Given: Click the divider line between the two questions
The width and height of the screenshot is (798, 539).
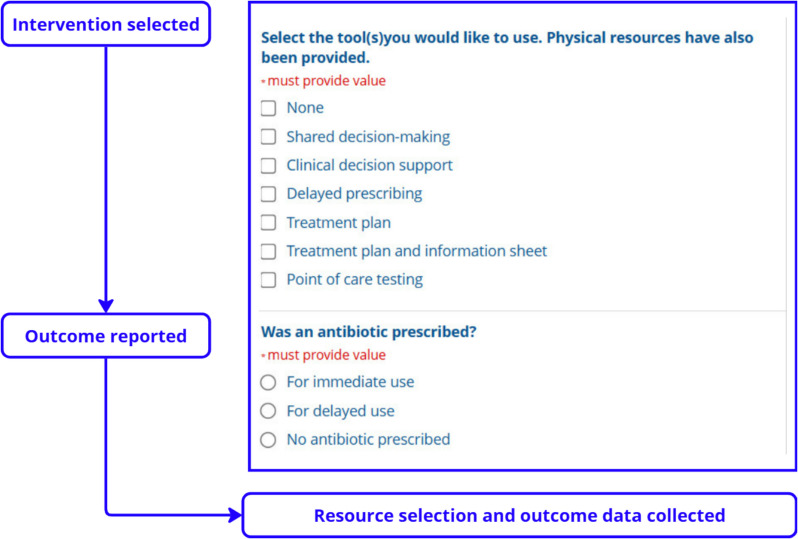Looking at the screenshot, I should click(x=521, y=311).
